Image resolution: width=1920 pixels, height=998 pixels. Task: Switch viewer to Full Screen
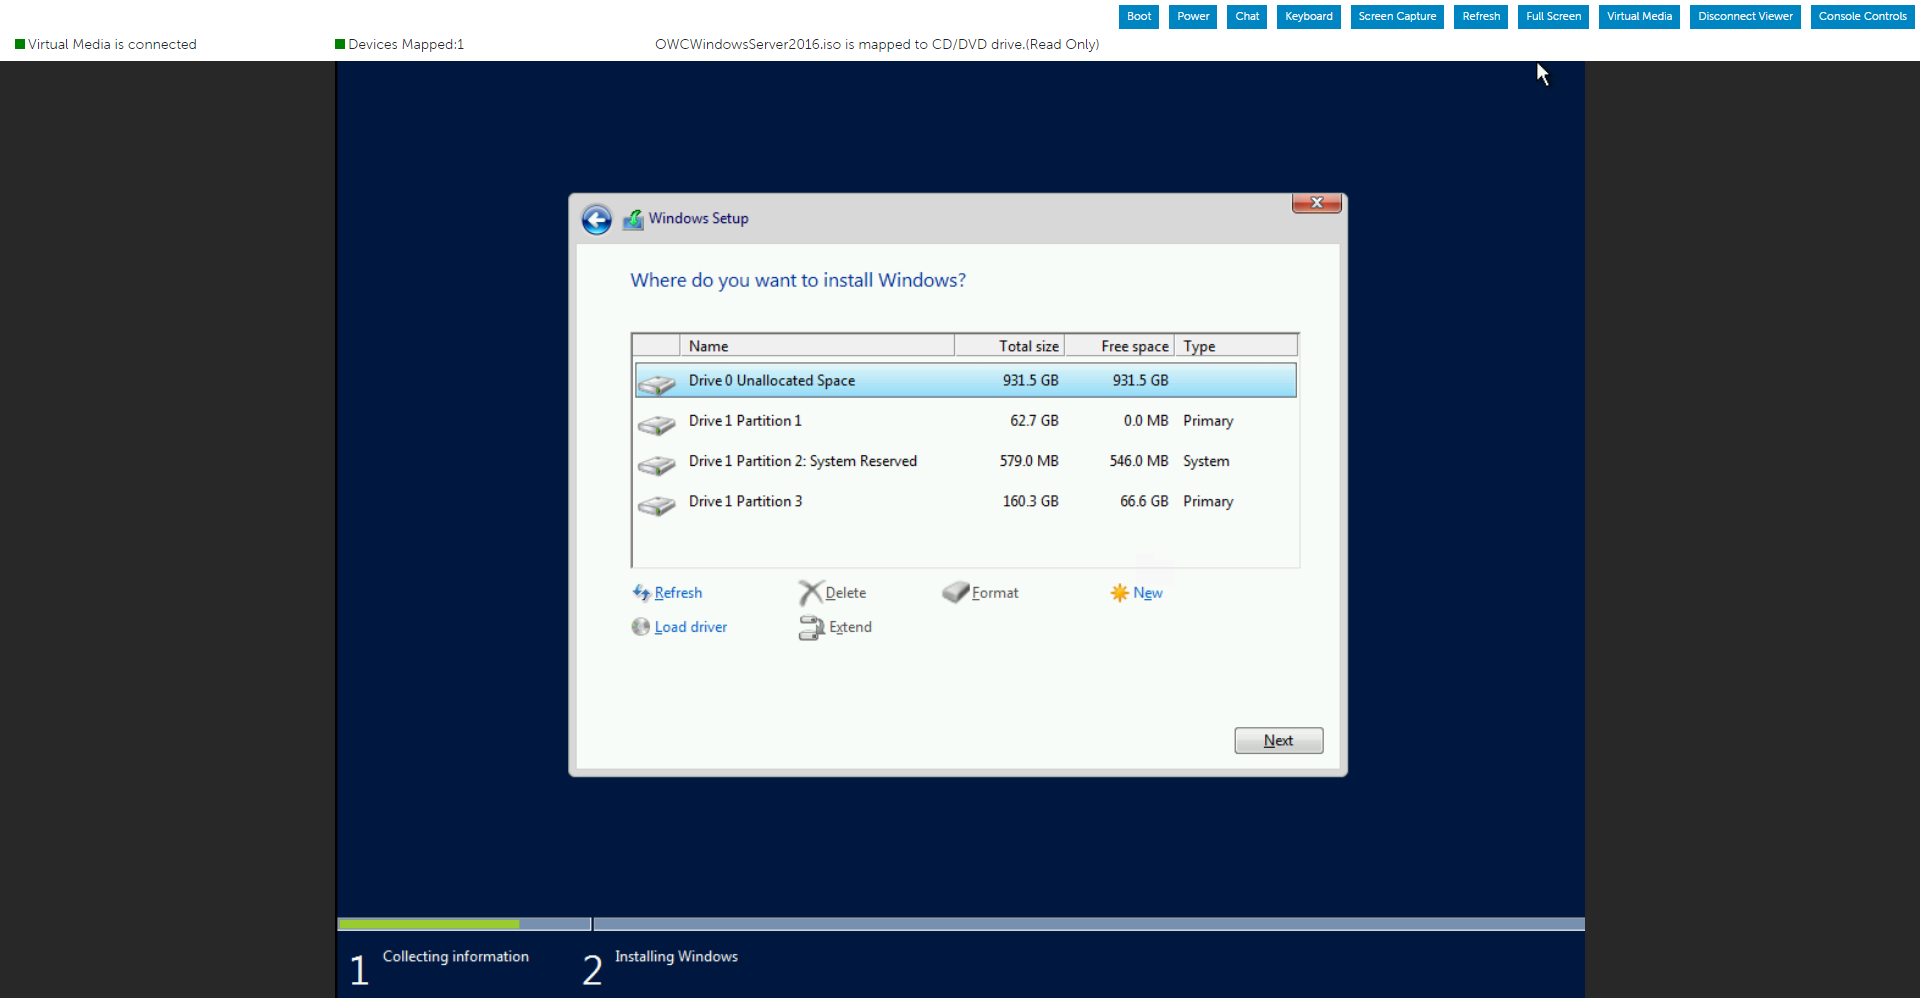pyautogui.click(x=1553, y=17)
